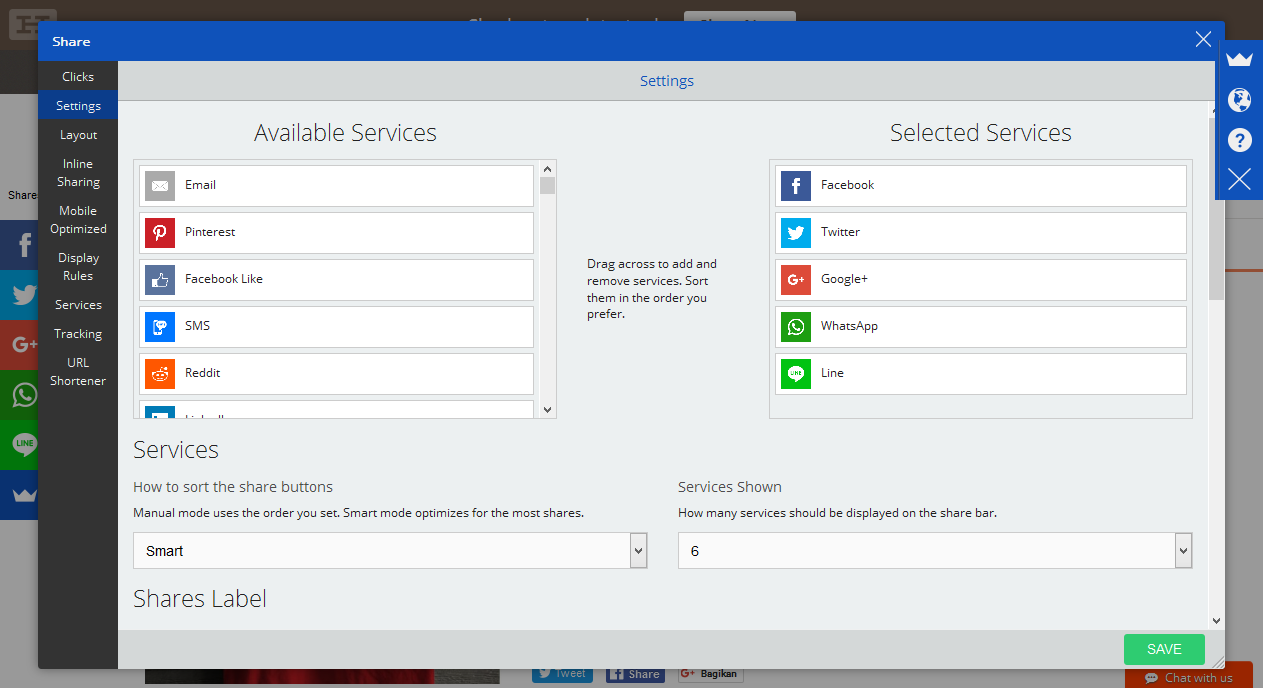Click the X icon in right blue sidebar
The image size is (1263, 688).
1239,180
